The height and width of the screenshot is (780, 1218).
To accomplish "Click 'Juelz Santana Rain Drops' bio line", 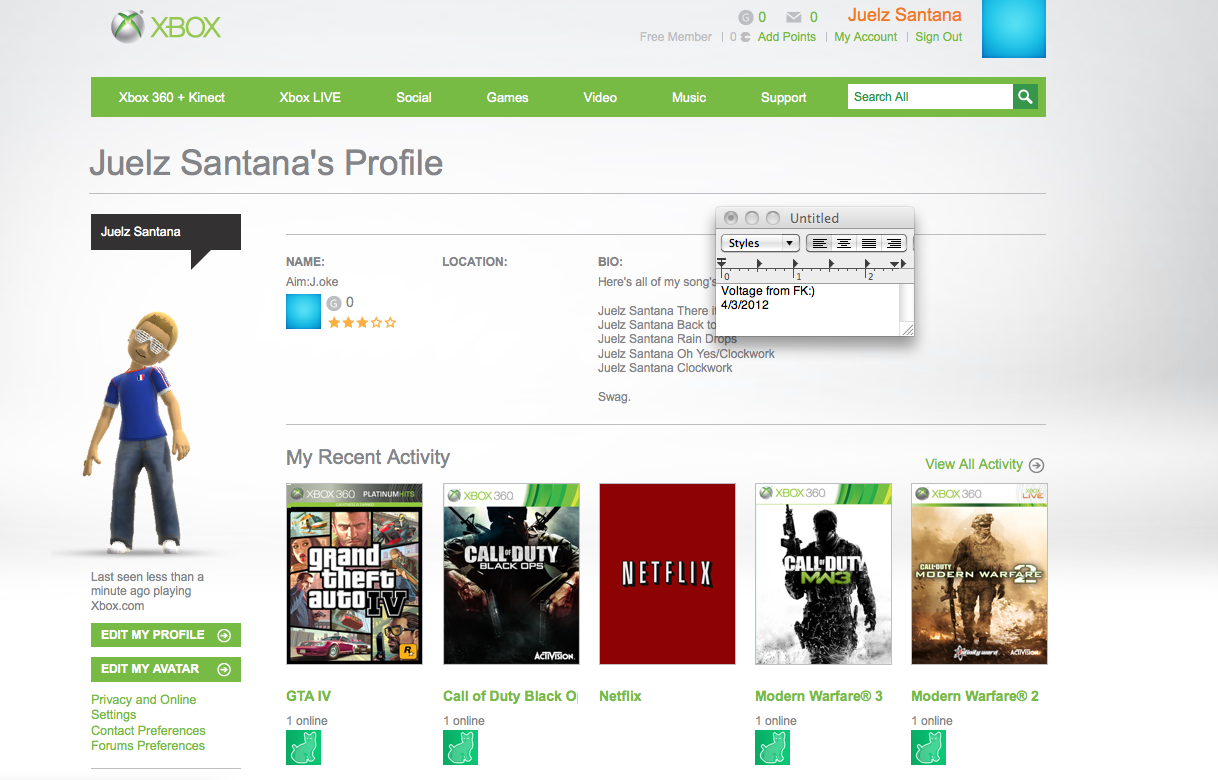I will 667,339.
